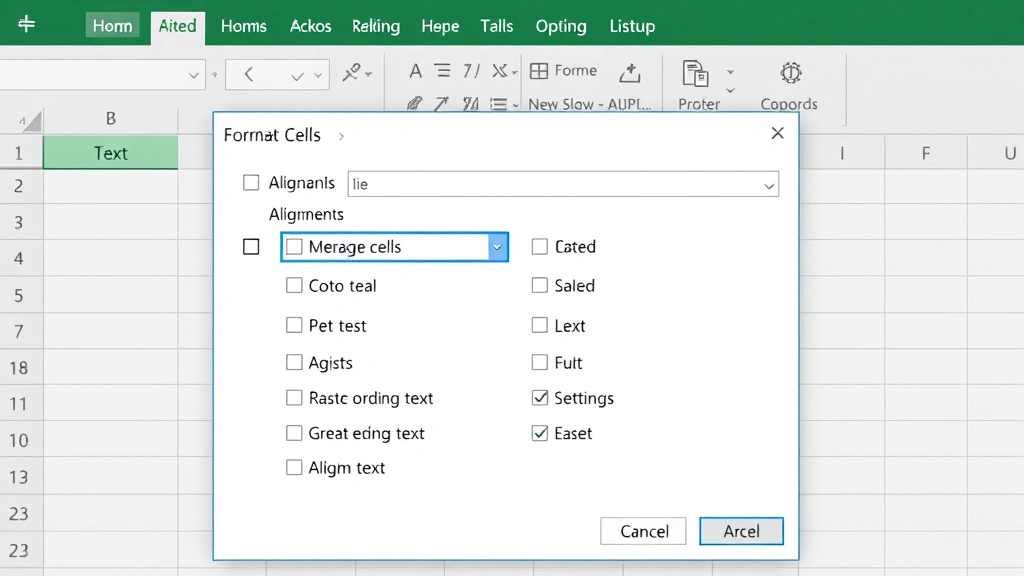
Task: Click the borders grid icon beside Forme
Action: pos(537,71)
